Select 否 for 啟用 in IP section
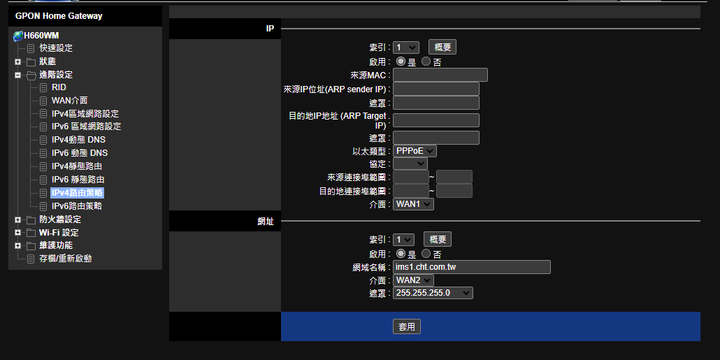 [426, 61]
